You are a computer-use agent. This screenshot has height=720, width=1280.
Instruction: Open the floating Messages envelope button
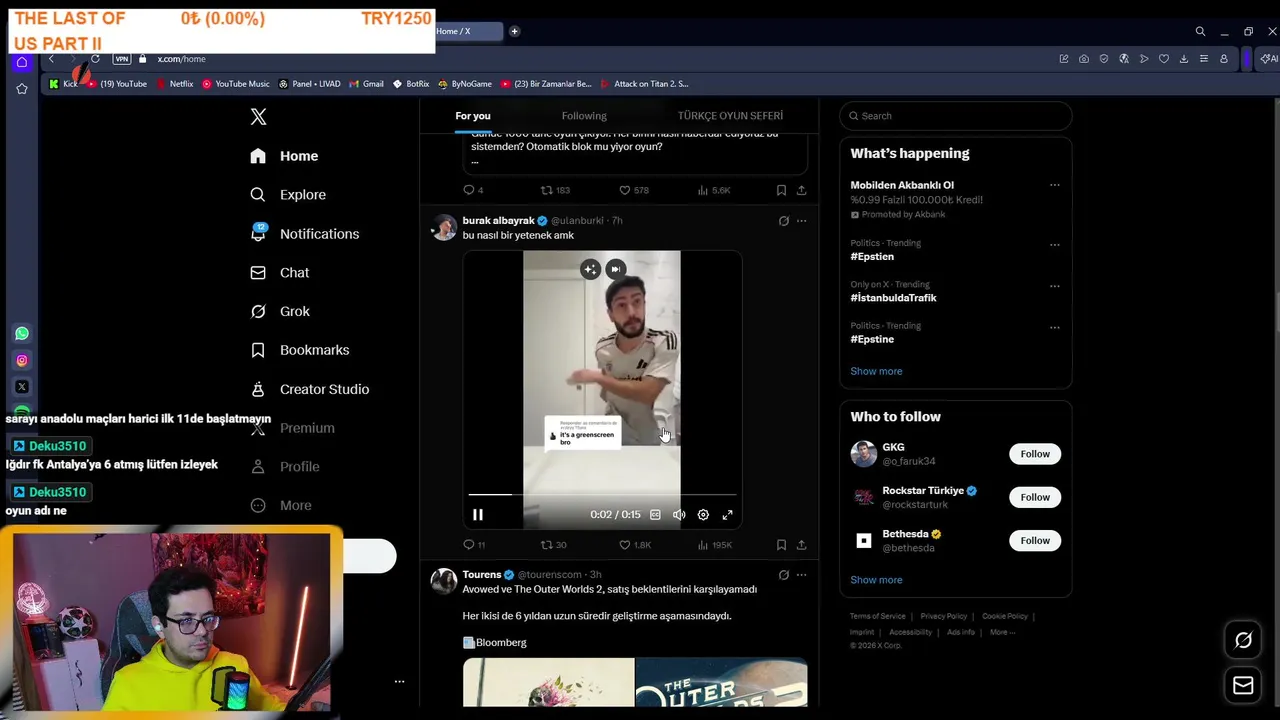(1243, 685)
